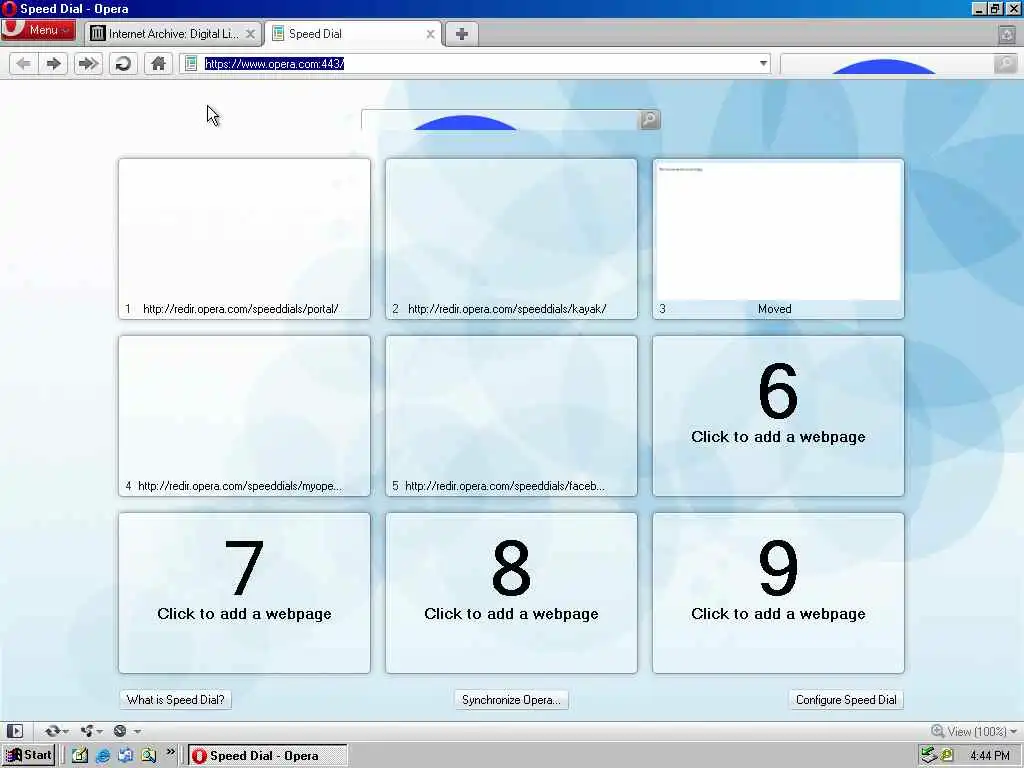
Task: Click Synchronize Opera... button
Action: 511,699
